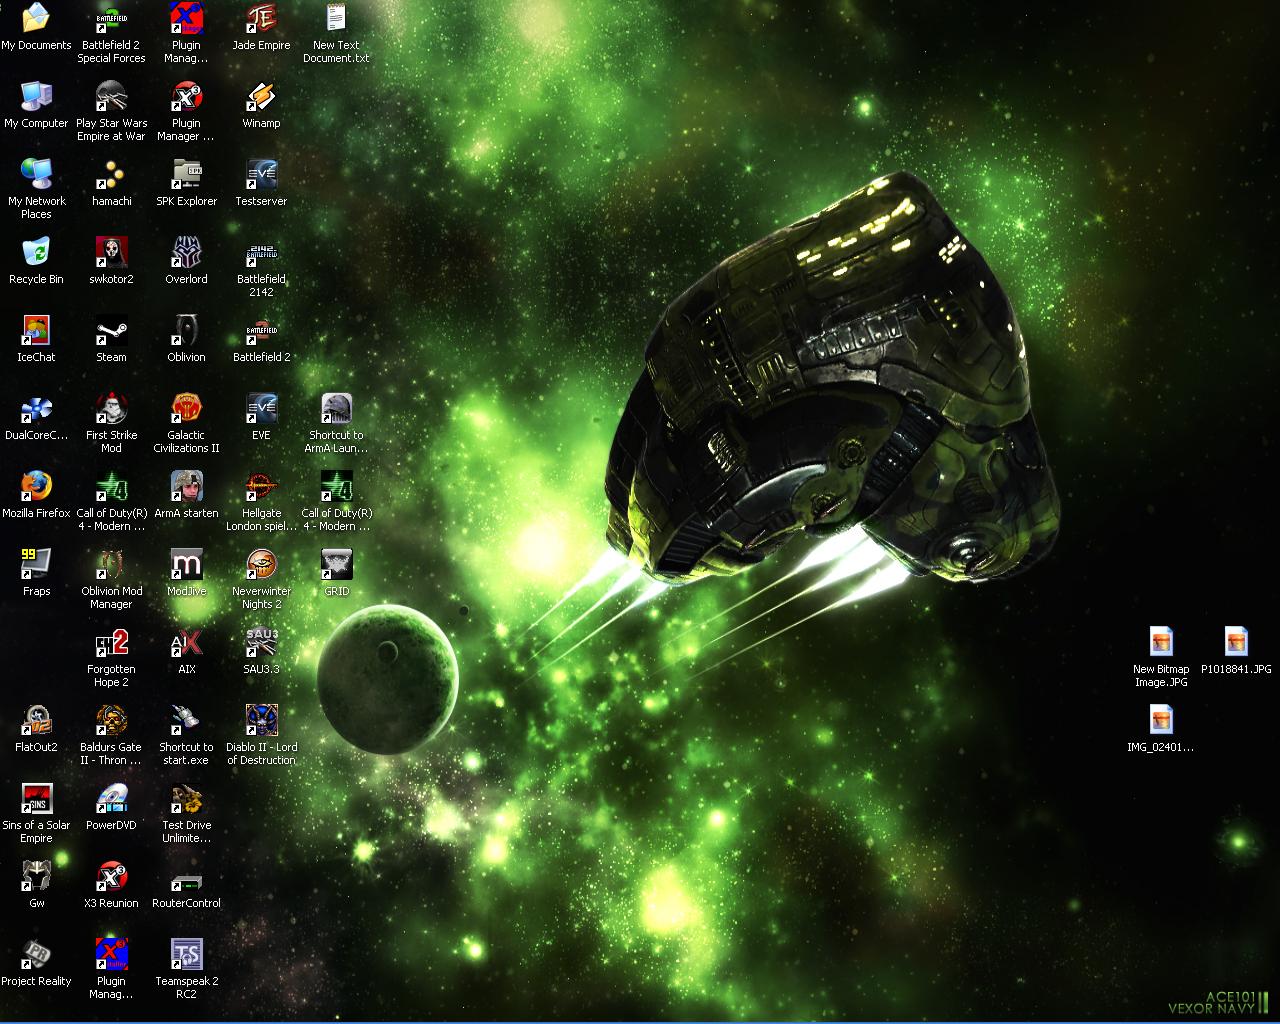The height and width of the screenshot is (1024, 1280).
Task: Click the Neverwinter Nights 2 icon
Action: [x=261, y=565]
